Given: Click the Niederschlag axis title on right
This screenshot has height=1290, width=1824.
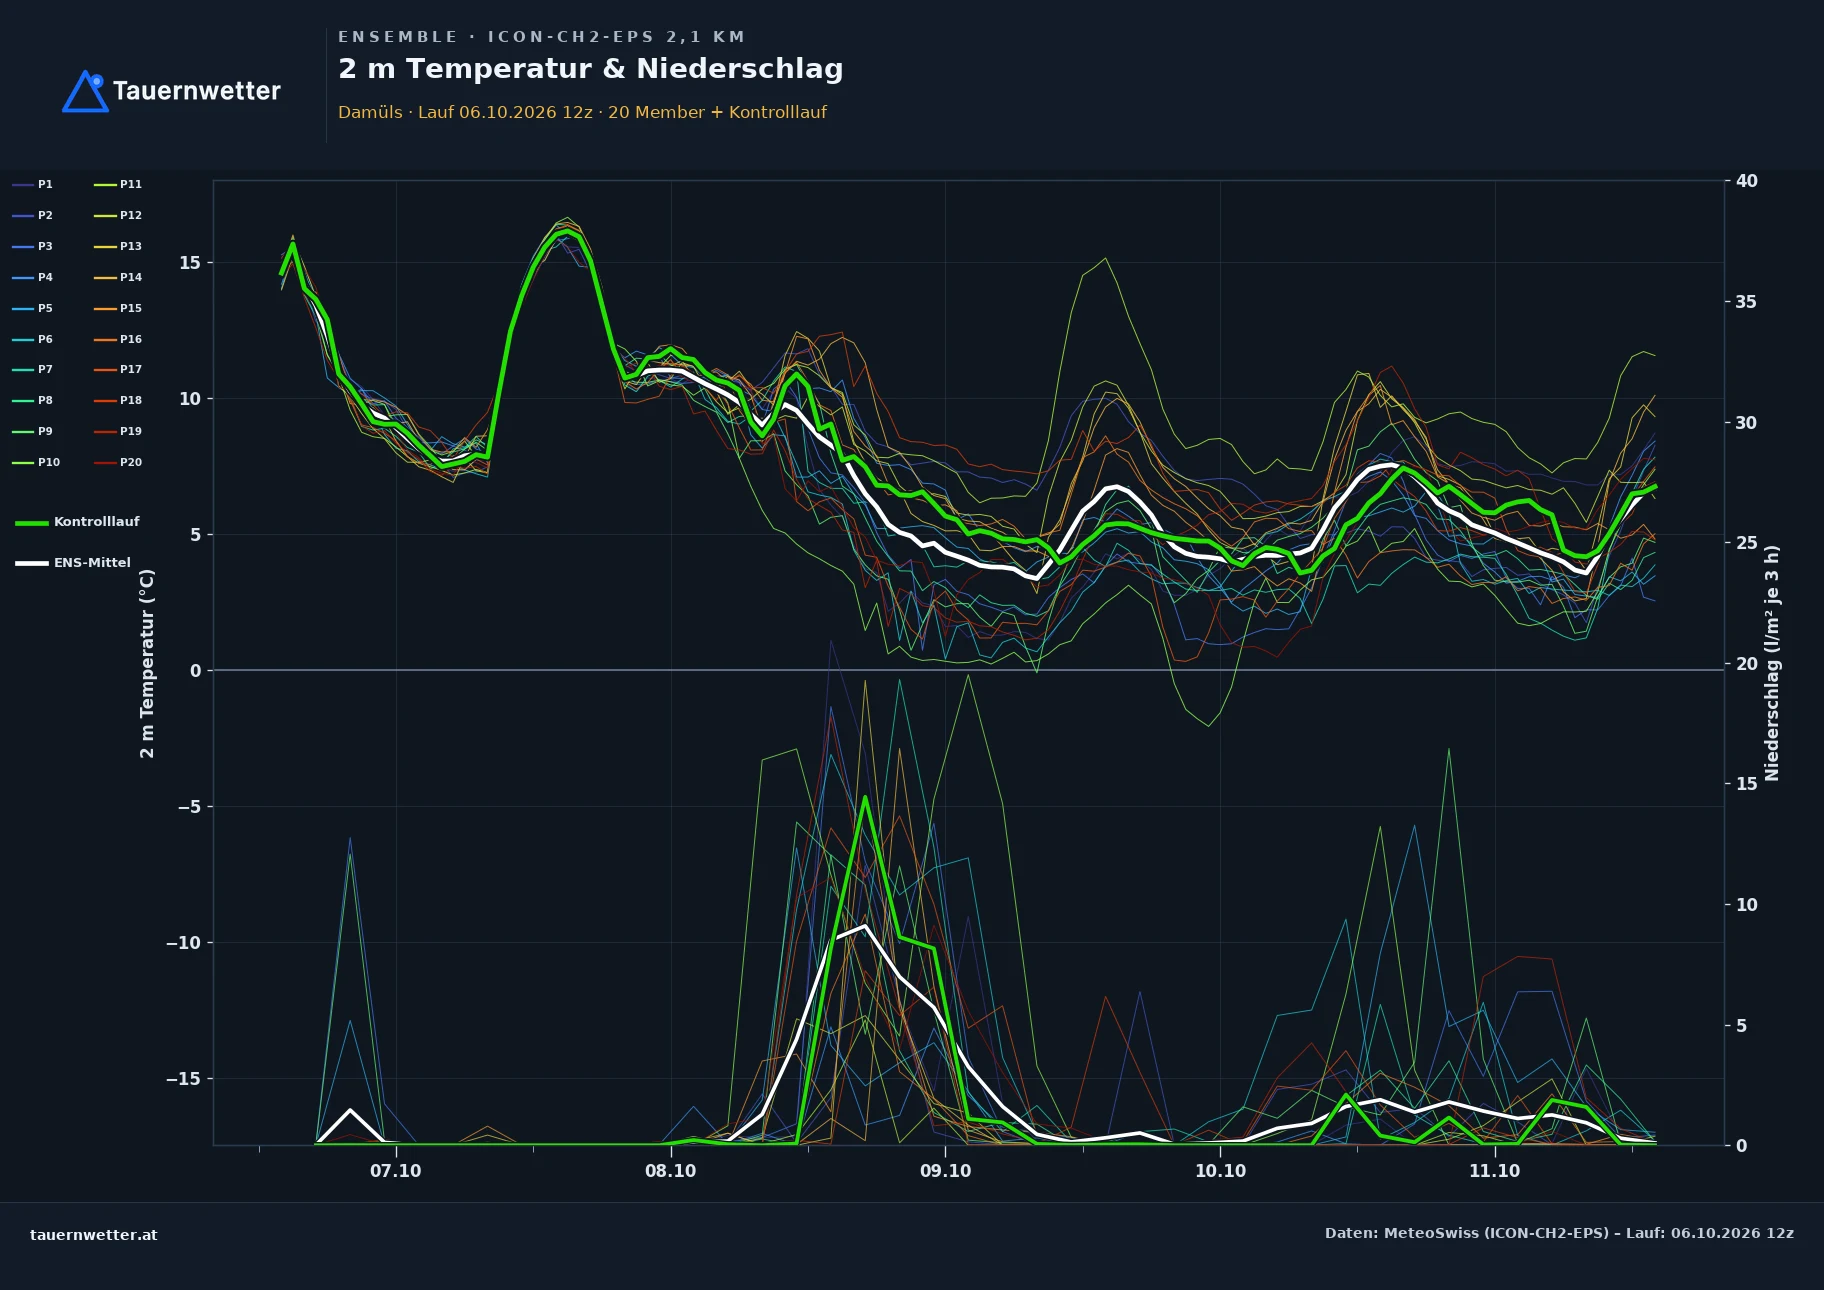Looking at the screenshot, I should click(1772, 663).
